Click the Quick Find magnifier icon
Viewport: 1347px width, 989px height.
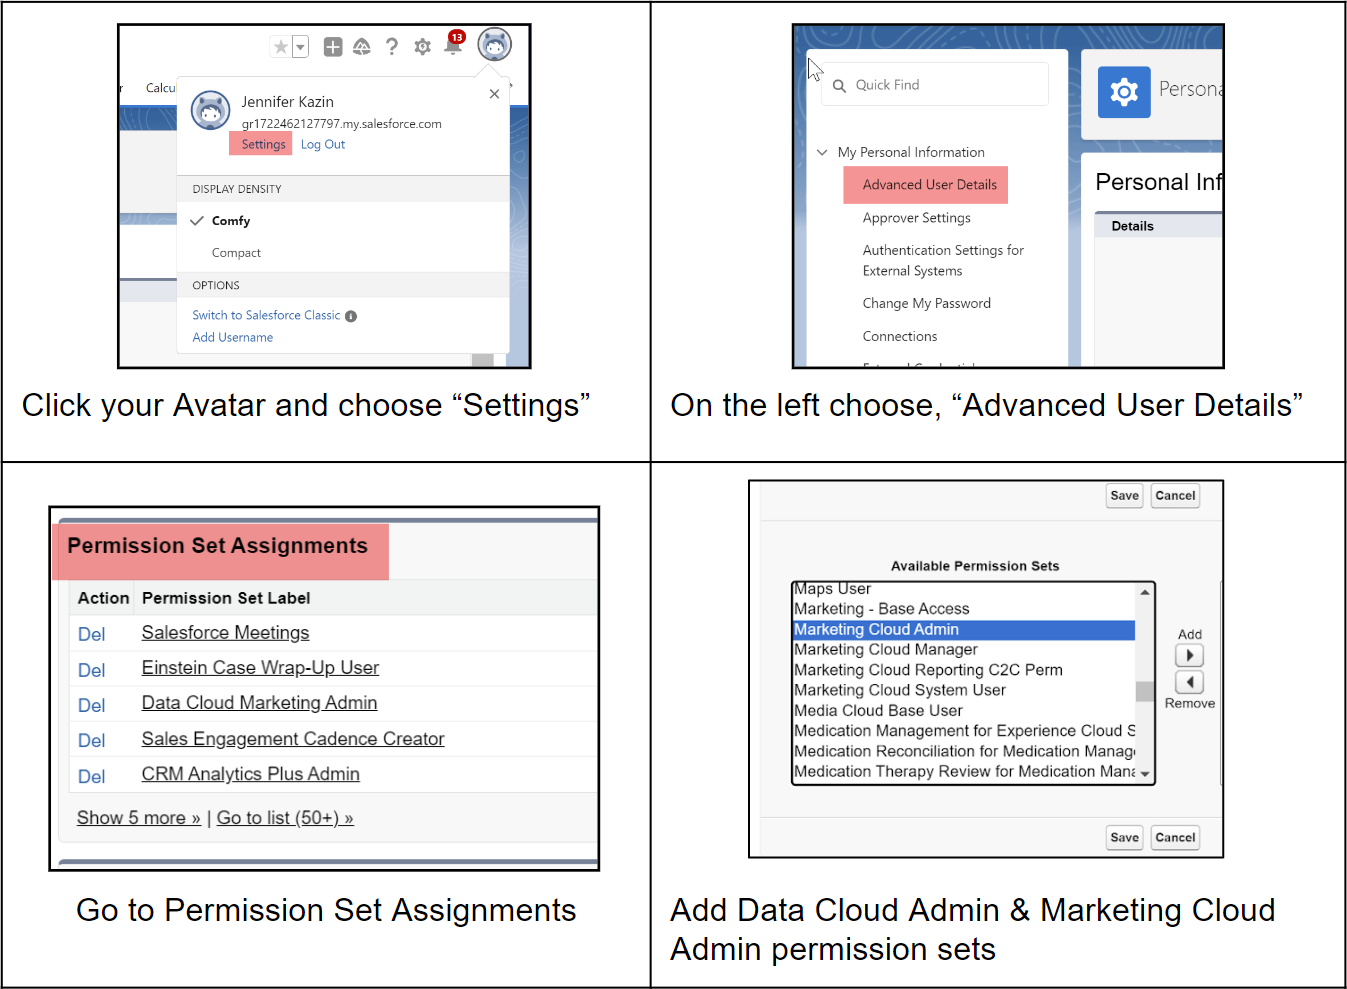coord(839,86)
